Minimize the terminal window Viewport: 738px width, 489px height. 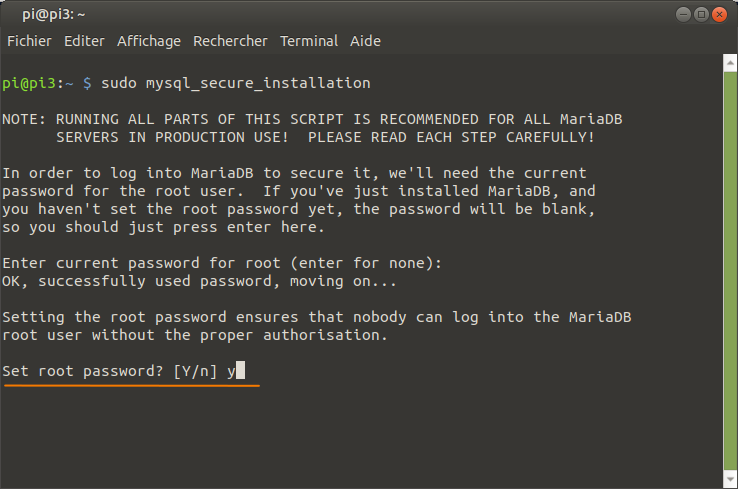coord(683,15)
